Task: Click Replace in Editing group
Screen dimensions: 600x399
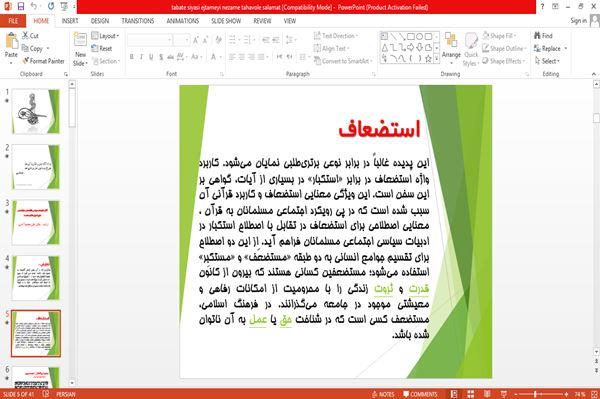Action: [551, 49]
